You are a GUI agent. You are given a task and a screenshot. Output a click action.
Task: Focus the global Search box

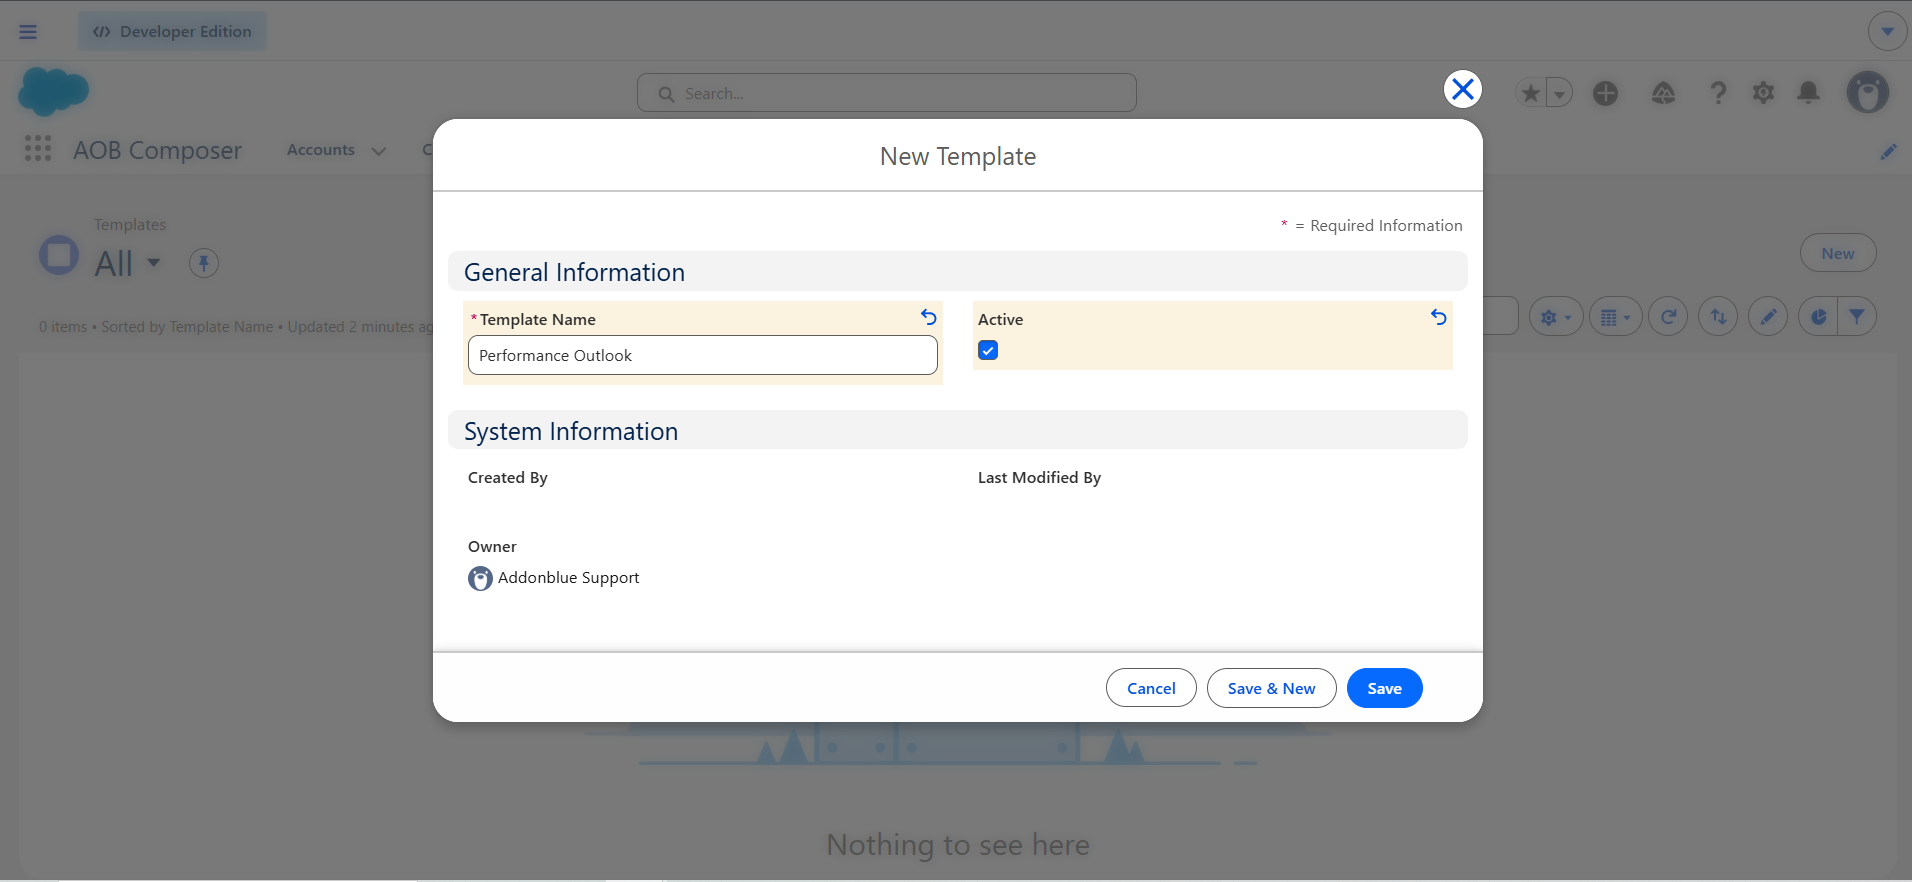point(887,93)
